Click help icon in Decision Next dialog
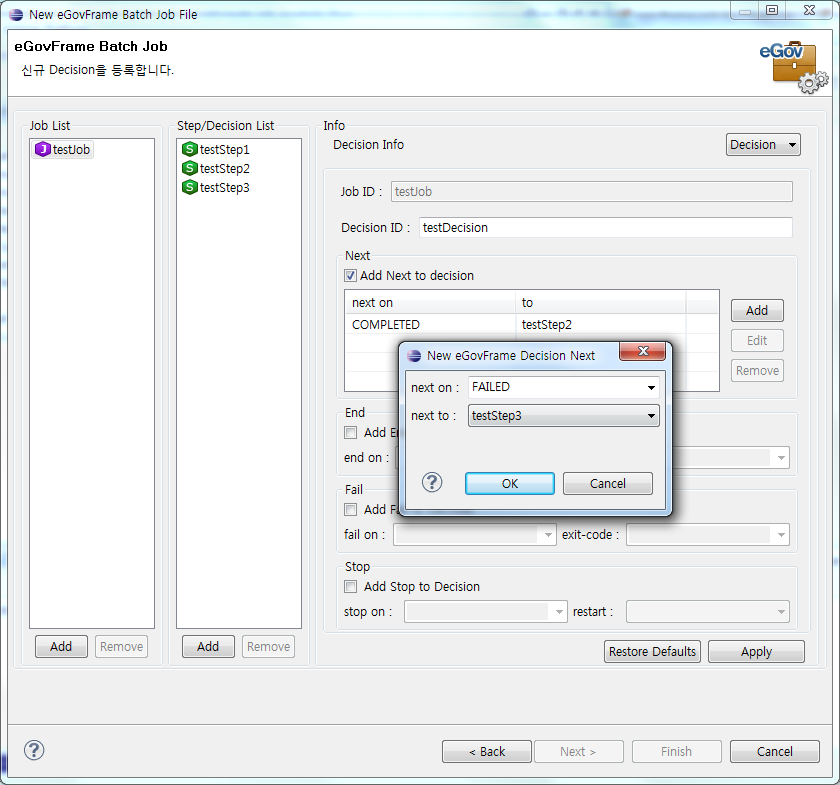 [x=432, y=483]
